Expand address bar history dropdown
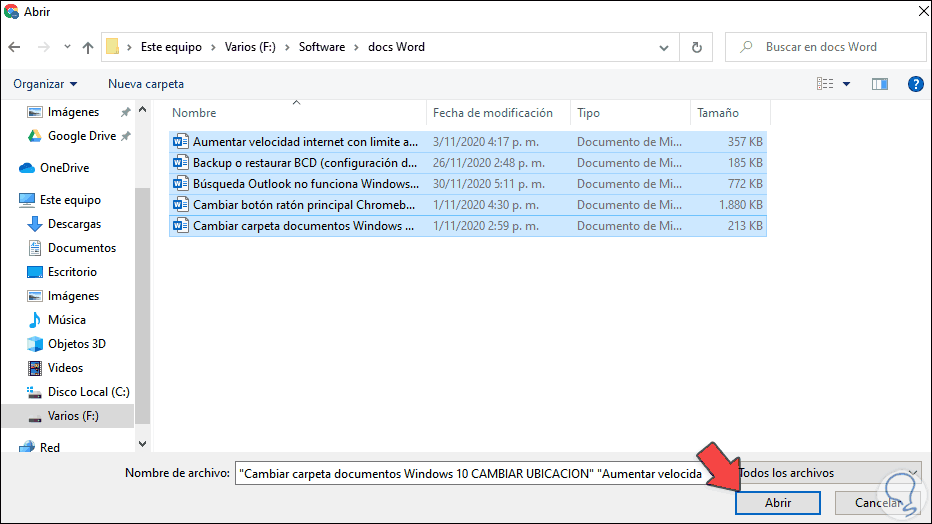 [x=664, y=48]
